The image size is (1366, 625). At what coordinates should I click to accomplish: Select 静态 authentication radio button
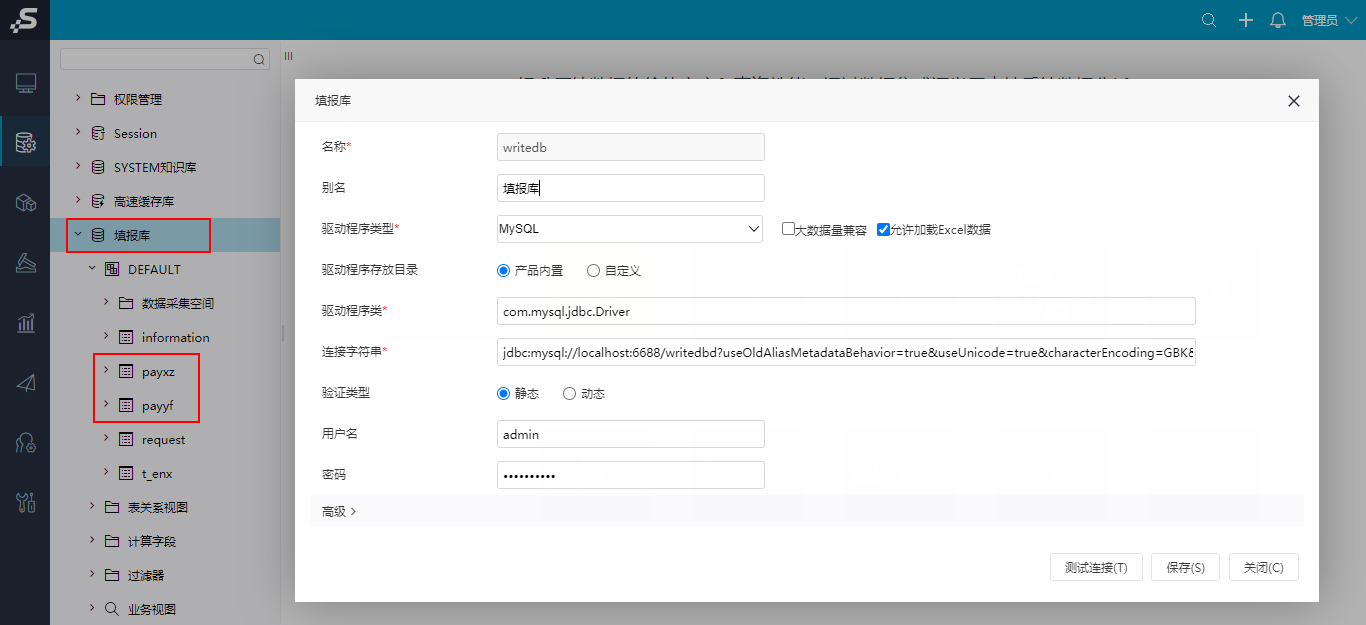pos(504,393)
